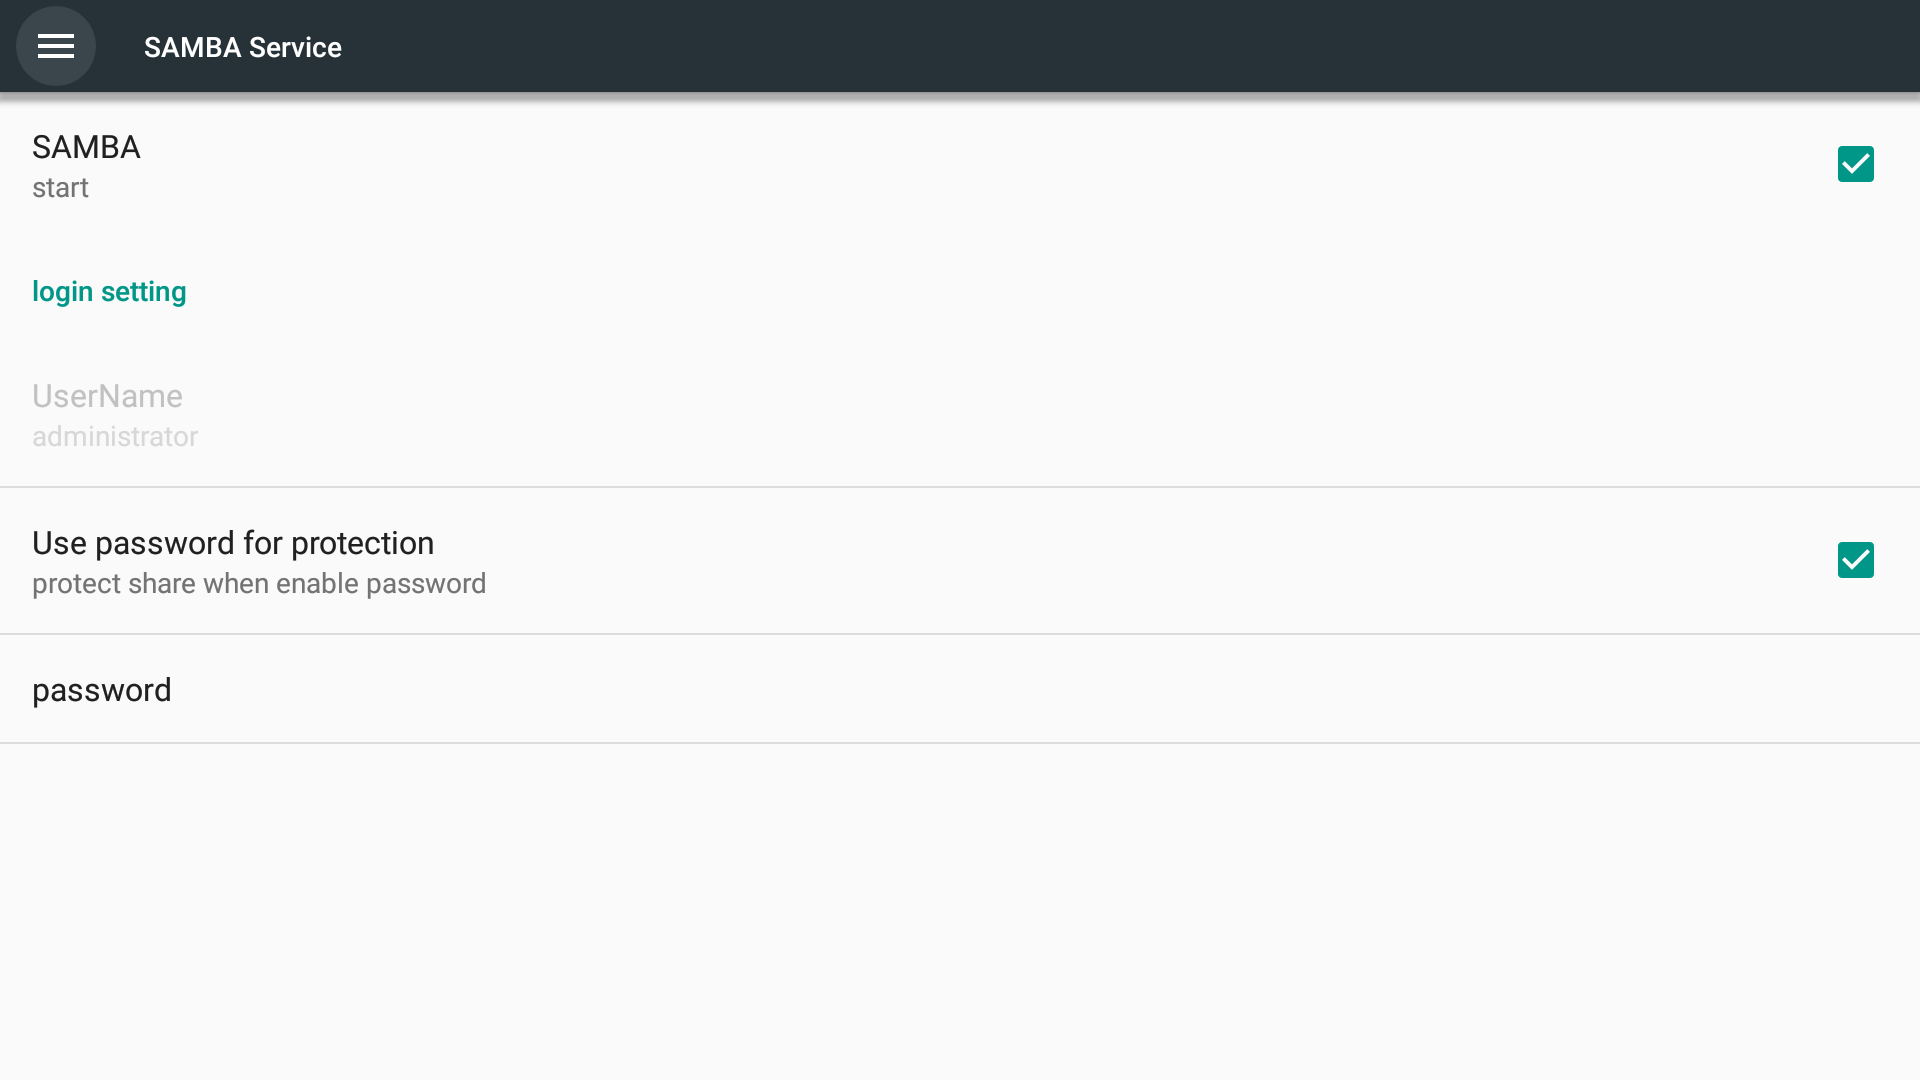This screenshot has width=1920, height=1080.
Task: Click the Use password for protection label
Action: coord(233,543)
